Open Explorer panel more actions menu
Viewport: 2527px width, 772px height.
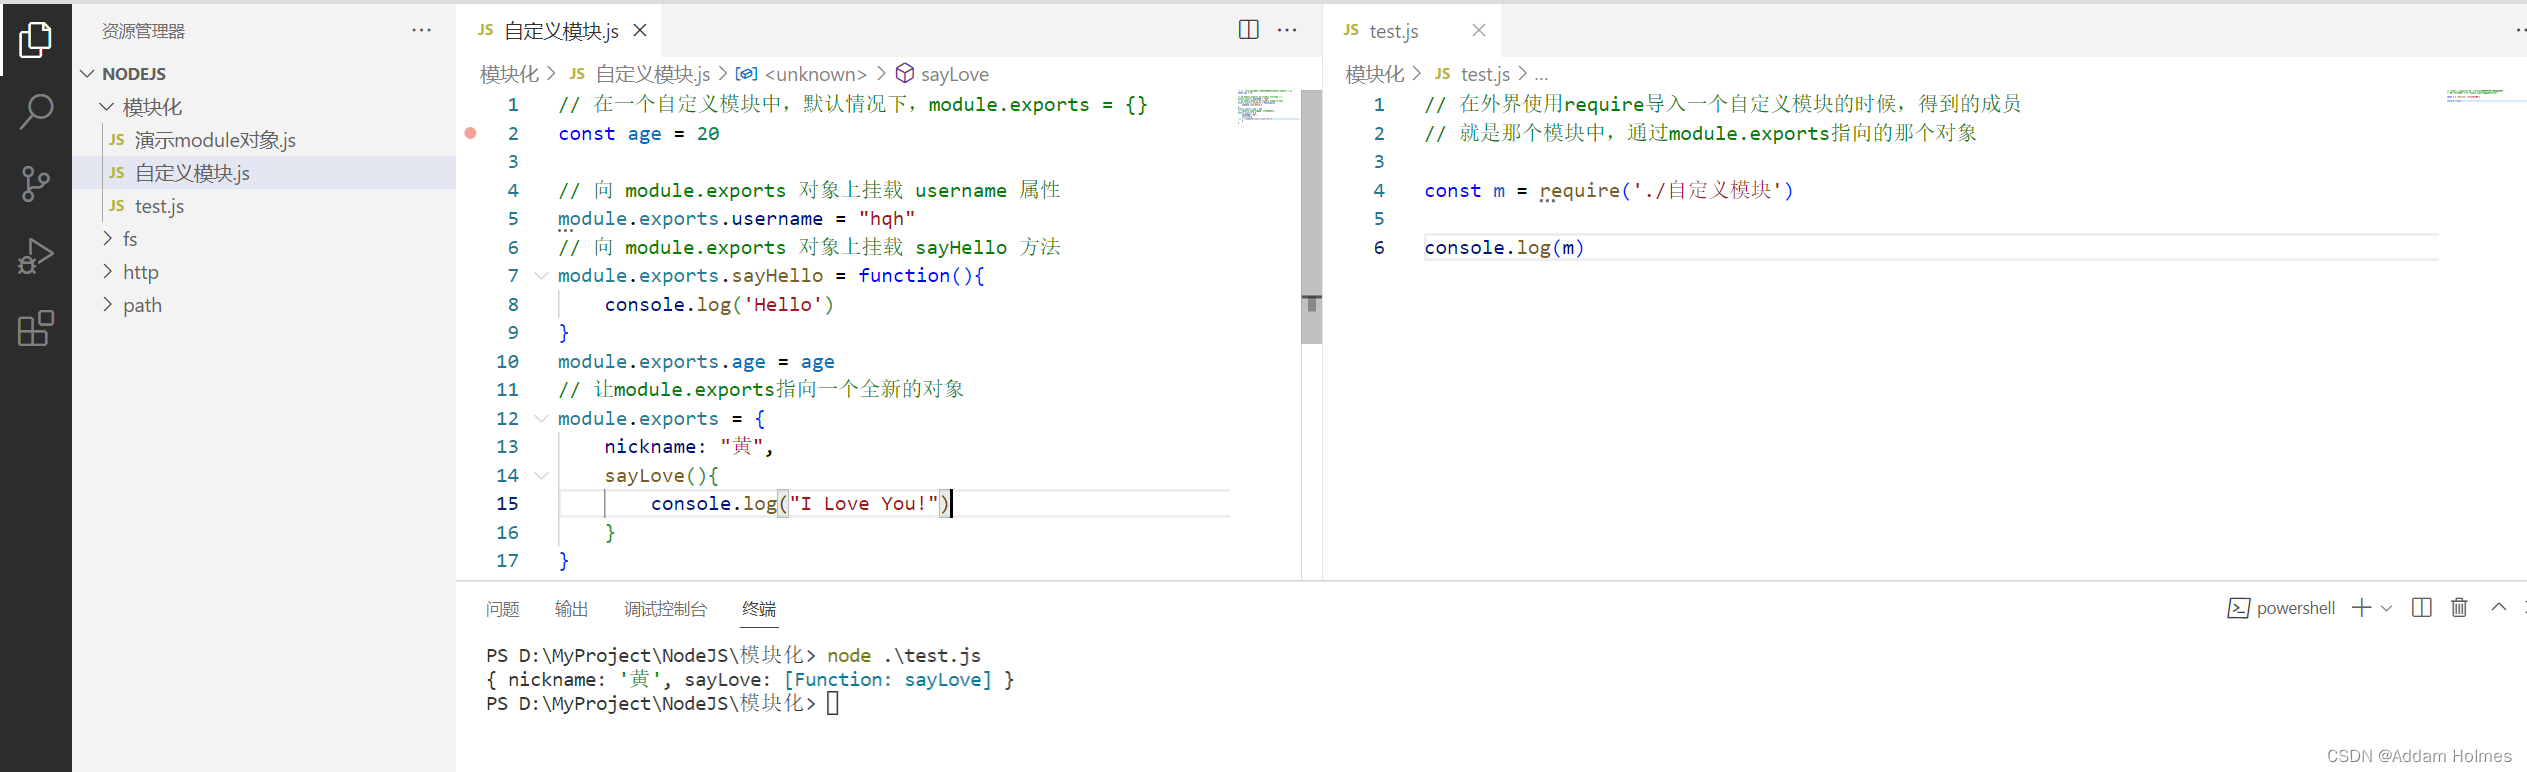[x=422, y=30]
